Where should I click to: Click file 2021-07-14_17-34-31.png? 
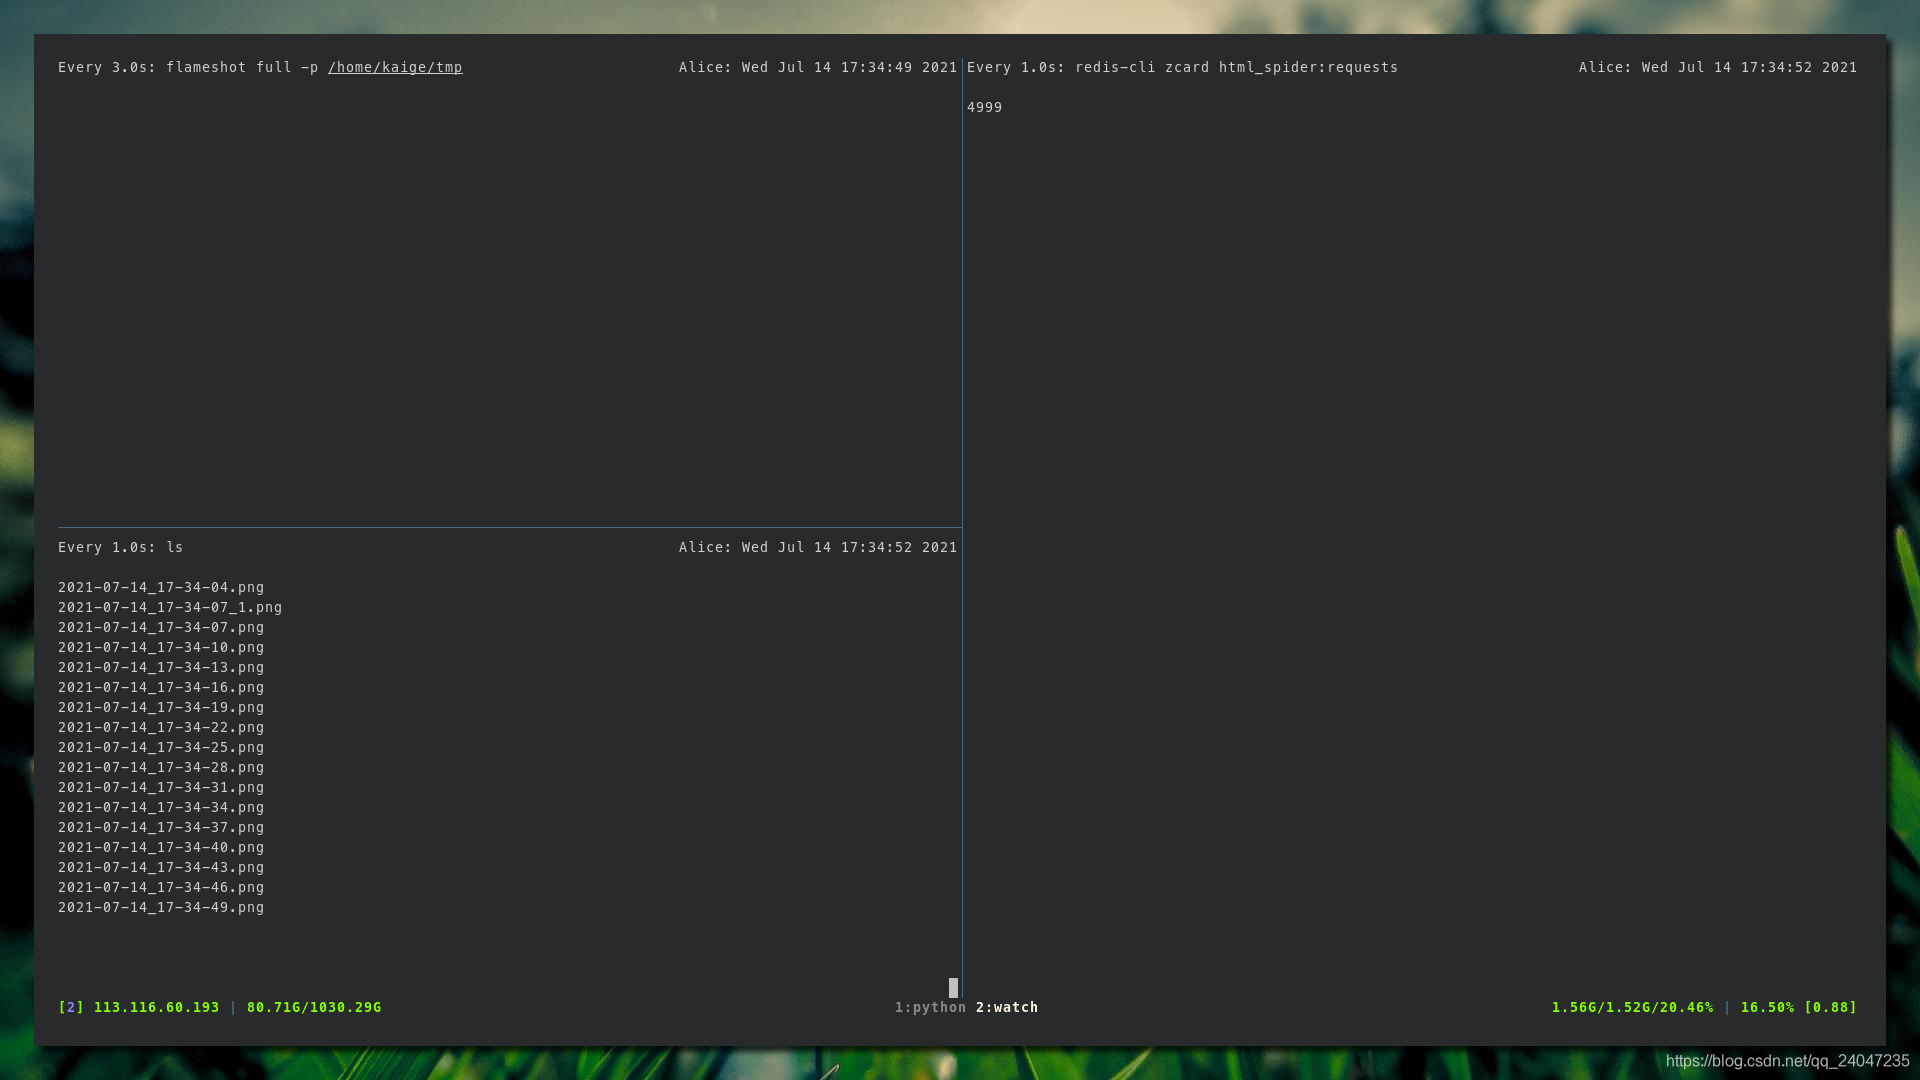click(161, 787)
